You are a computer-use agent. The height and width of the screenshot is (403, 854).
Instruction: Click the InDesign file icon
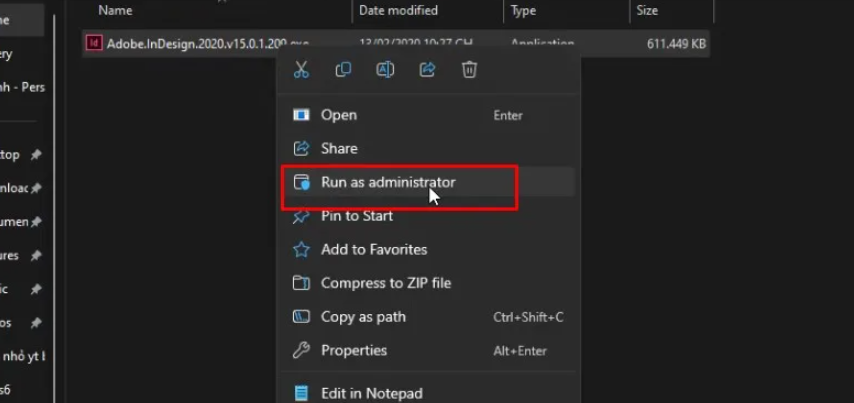[x=94, y=43]
